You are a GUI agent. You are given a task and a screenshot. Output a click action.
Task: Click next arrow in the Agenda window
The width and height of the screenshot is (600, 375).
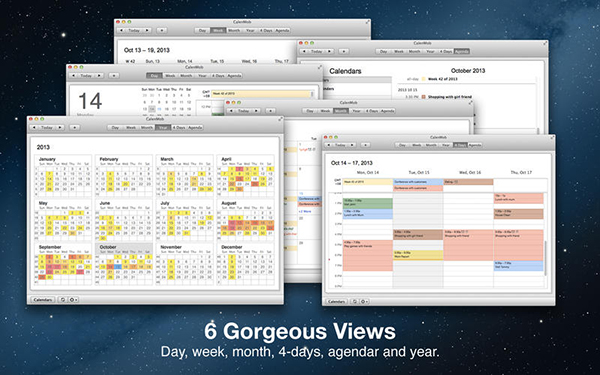329,51
